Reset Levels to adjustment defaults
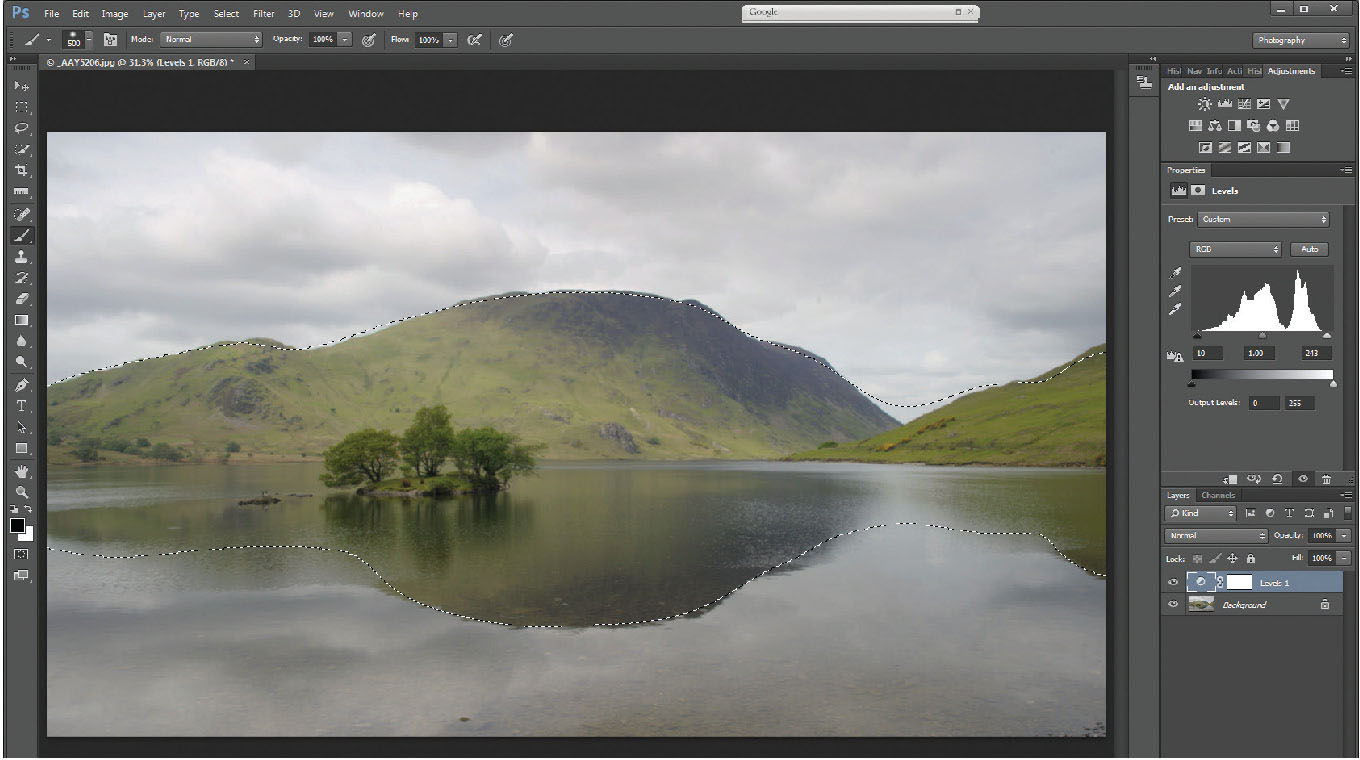This screenshot has width=1360, height=760. [x=1277, y=479]
